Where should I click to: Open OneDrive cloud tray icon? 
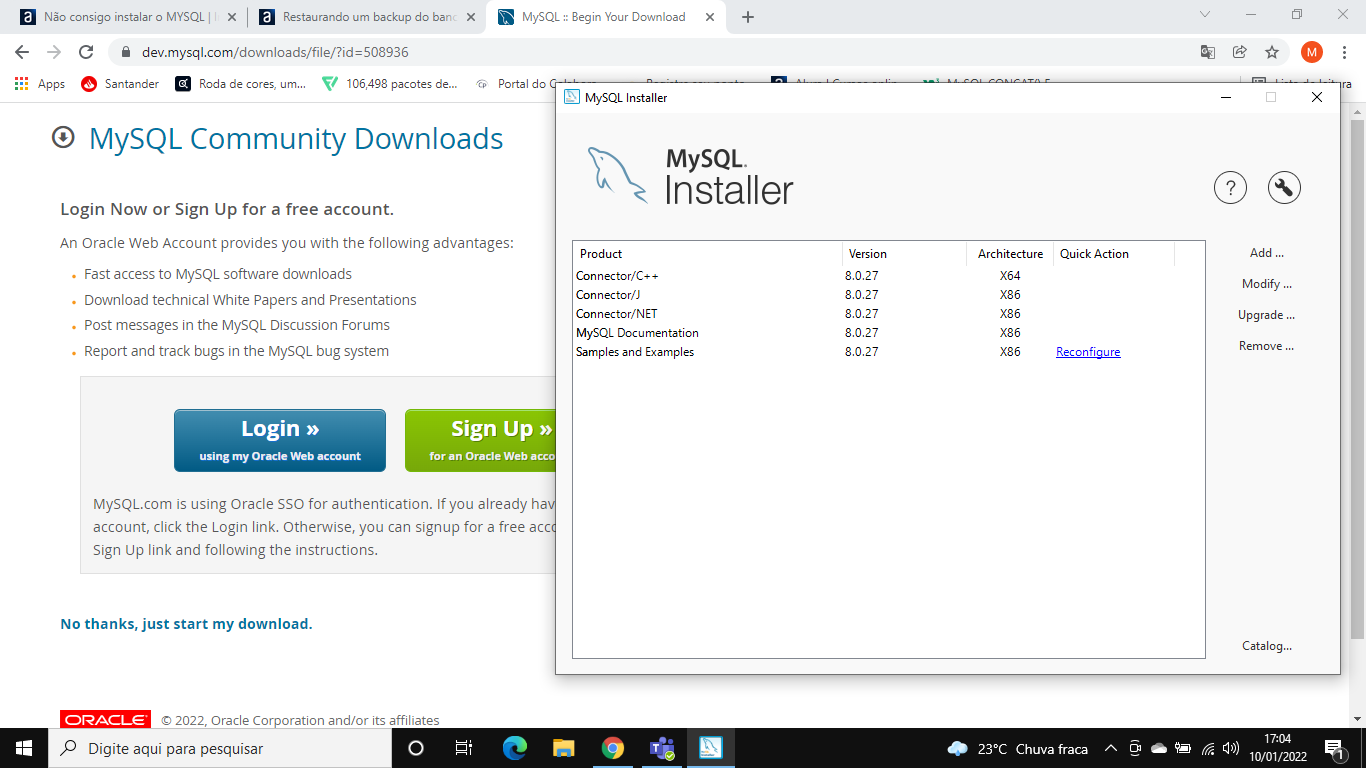point(1159,748)
